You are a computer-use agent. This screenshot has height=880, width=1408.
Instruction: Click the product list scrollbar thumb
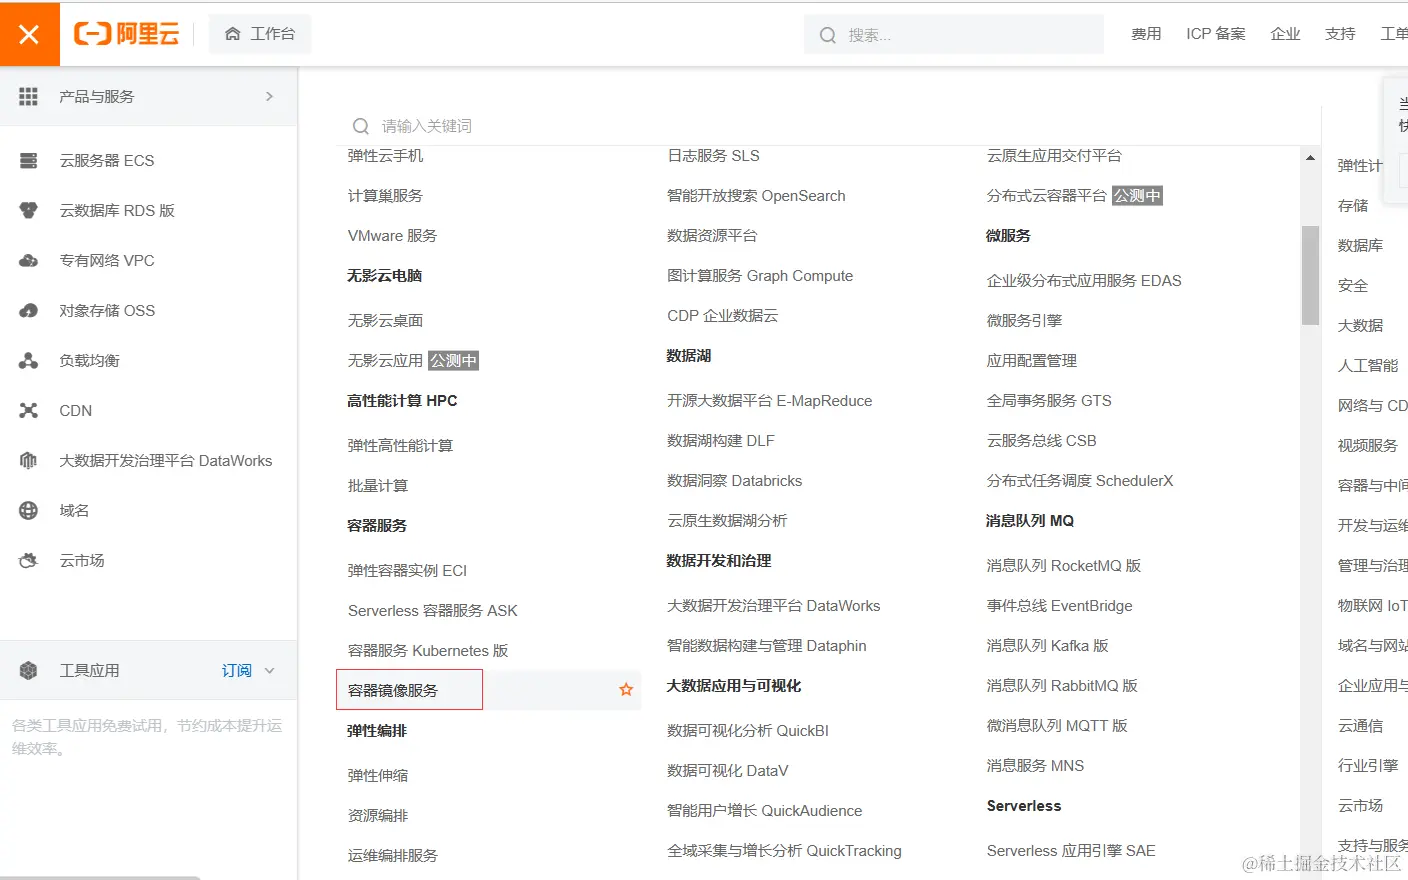(x=1310, y=275)
